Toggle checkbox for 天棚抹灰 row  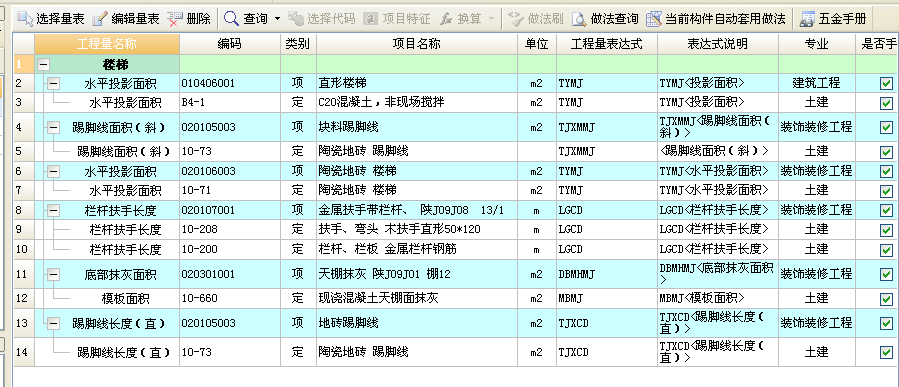[886, 275]
